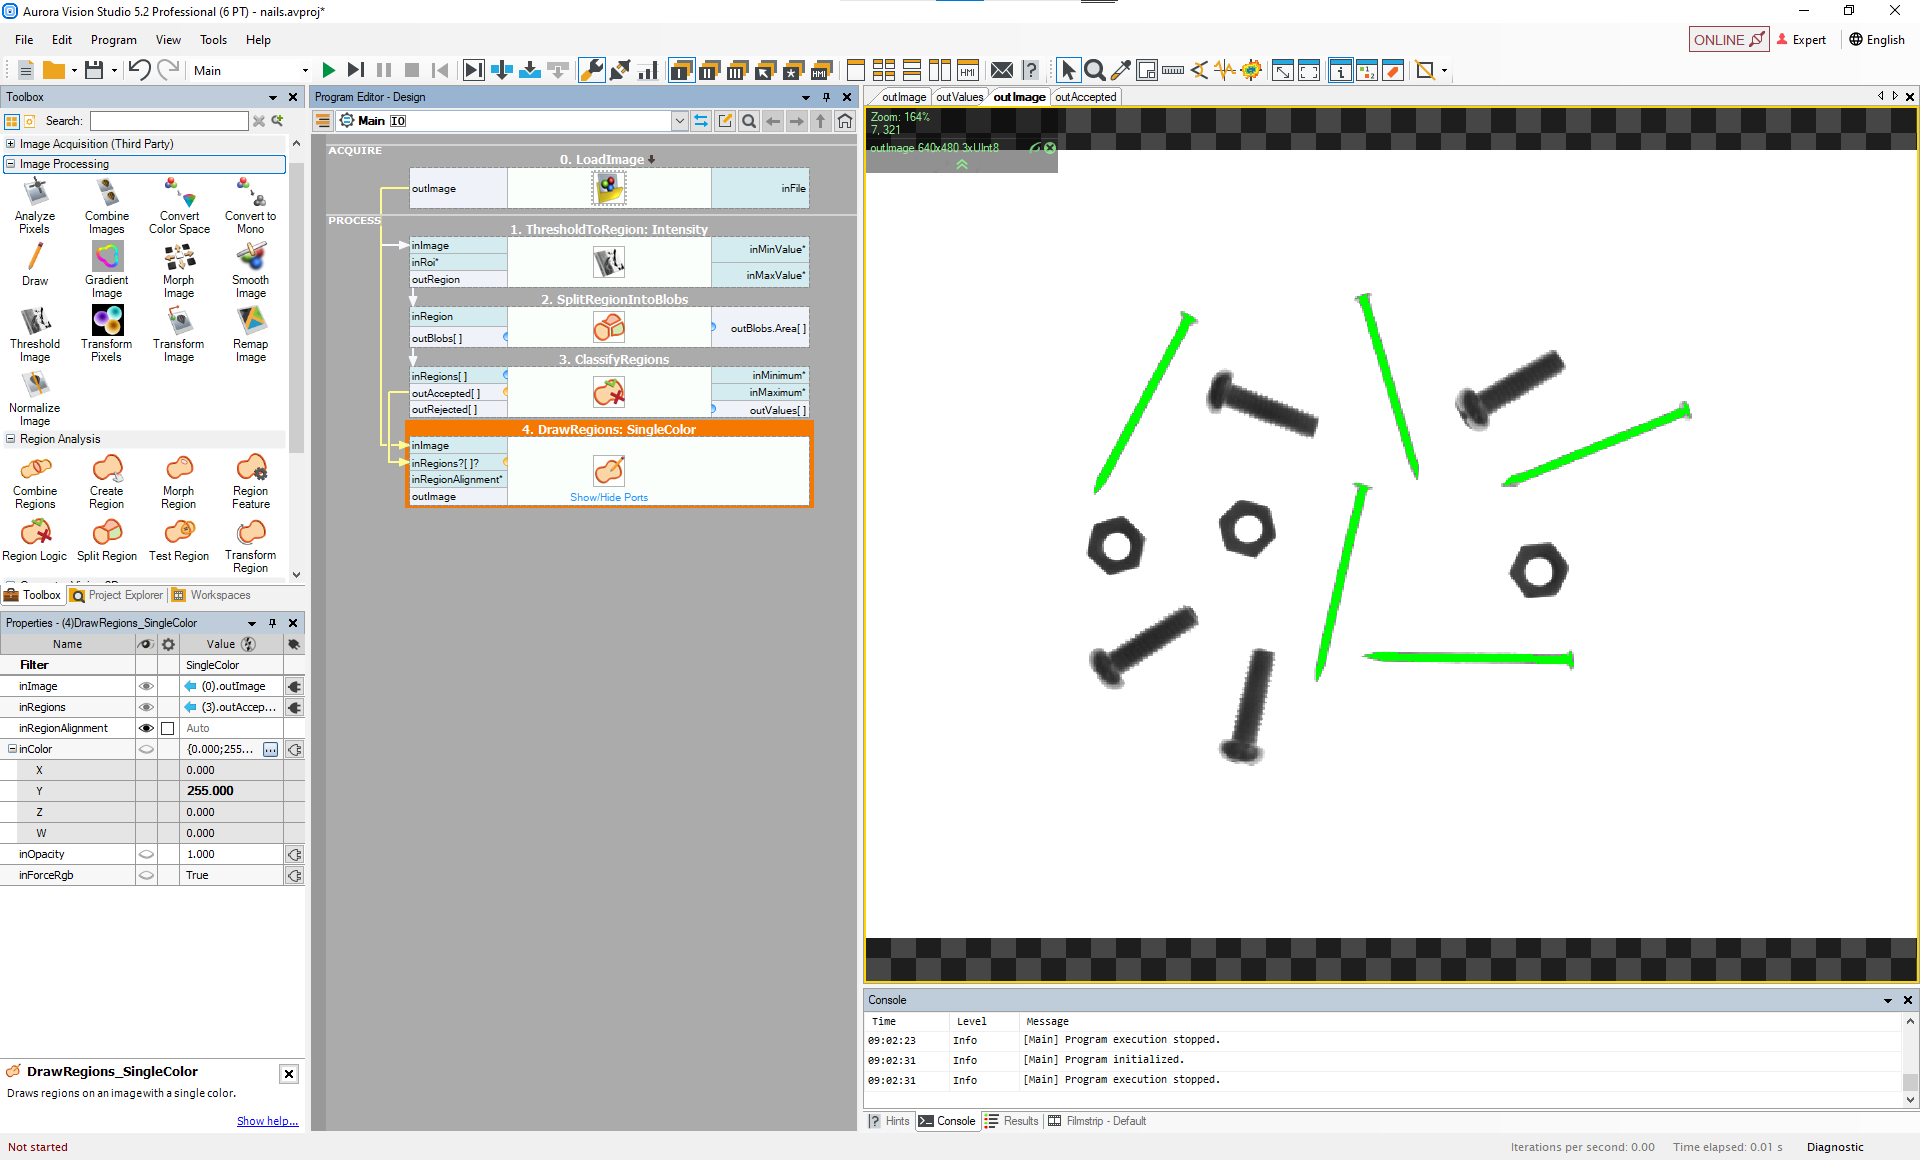
Task: Click the Undo toolbar icon
Action: 139,70
